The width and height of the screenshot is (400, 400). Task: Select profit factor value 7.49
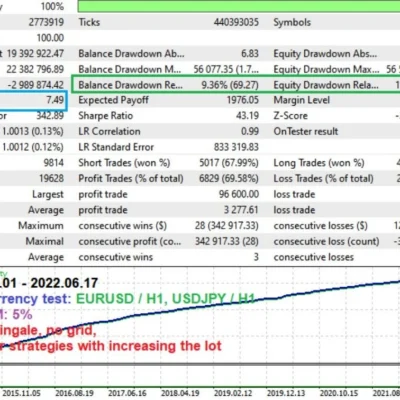point(55,100)
